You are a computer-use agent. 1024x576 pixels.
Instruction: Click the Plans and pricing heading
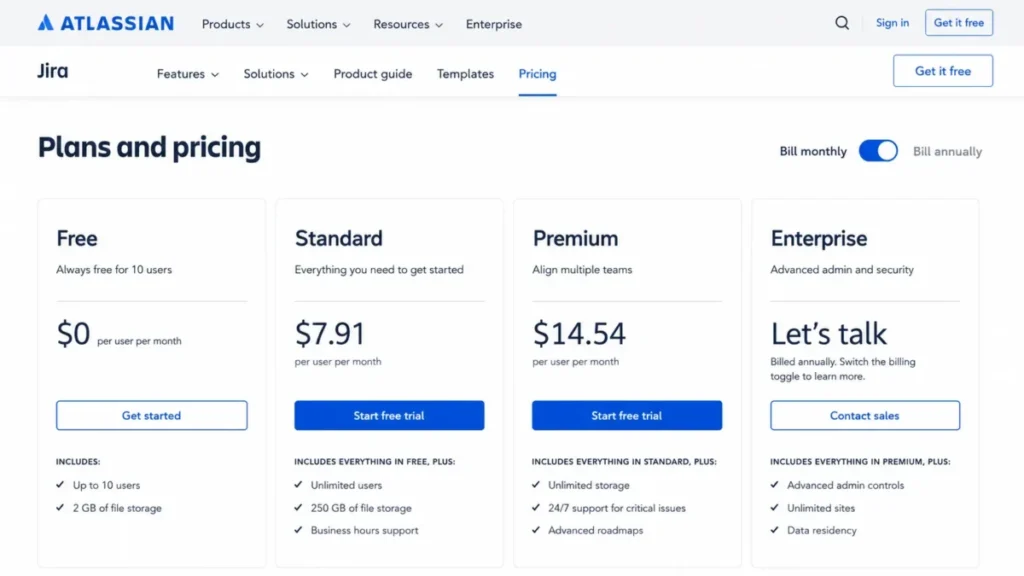click(149, 148)
